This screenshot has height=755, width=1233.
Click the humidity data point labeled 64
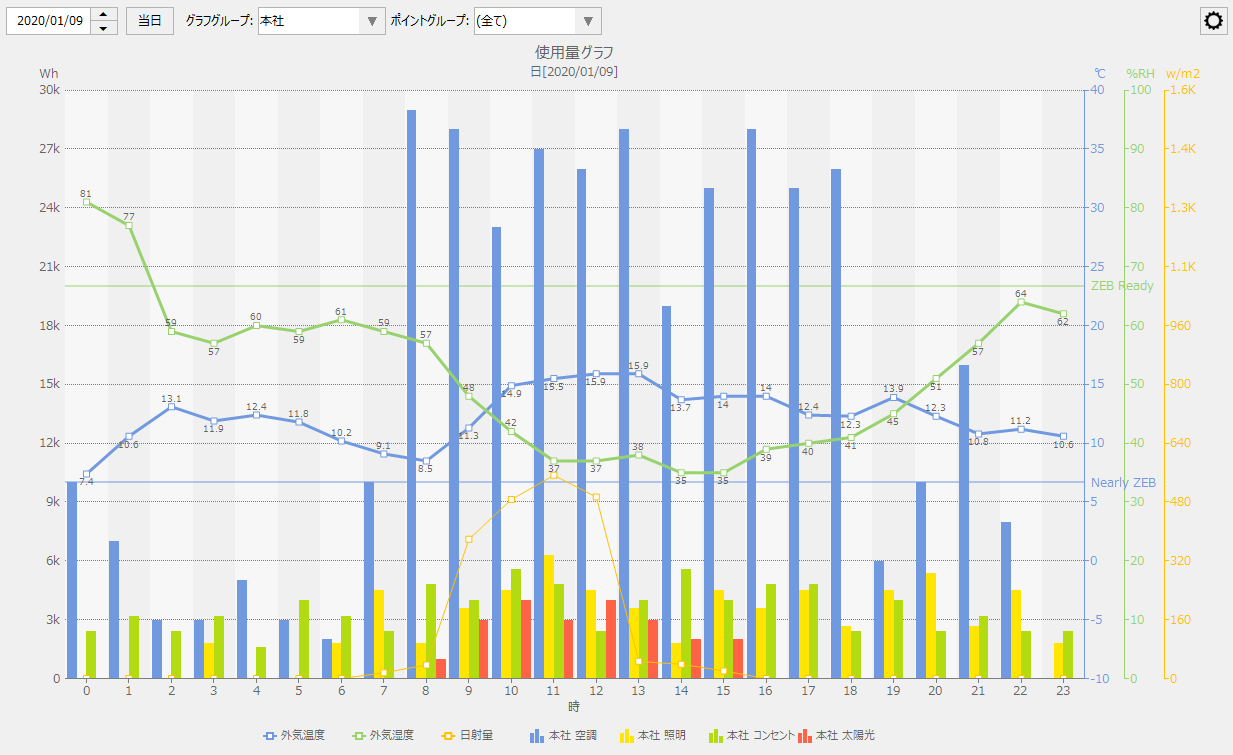point(1021,301)
